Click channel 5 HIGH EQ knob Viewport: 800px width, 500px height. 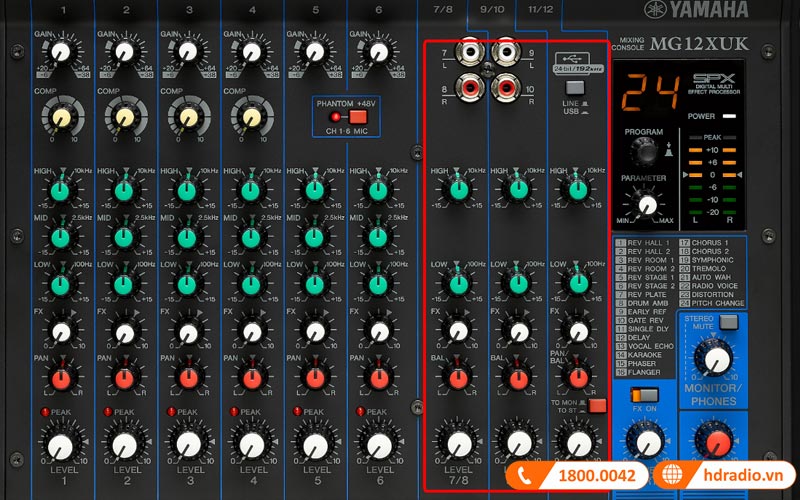[x=314, y=191]
